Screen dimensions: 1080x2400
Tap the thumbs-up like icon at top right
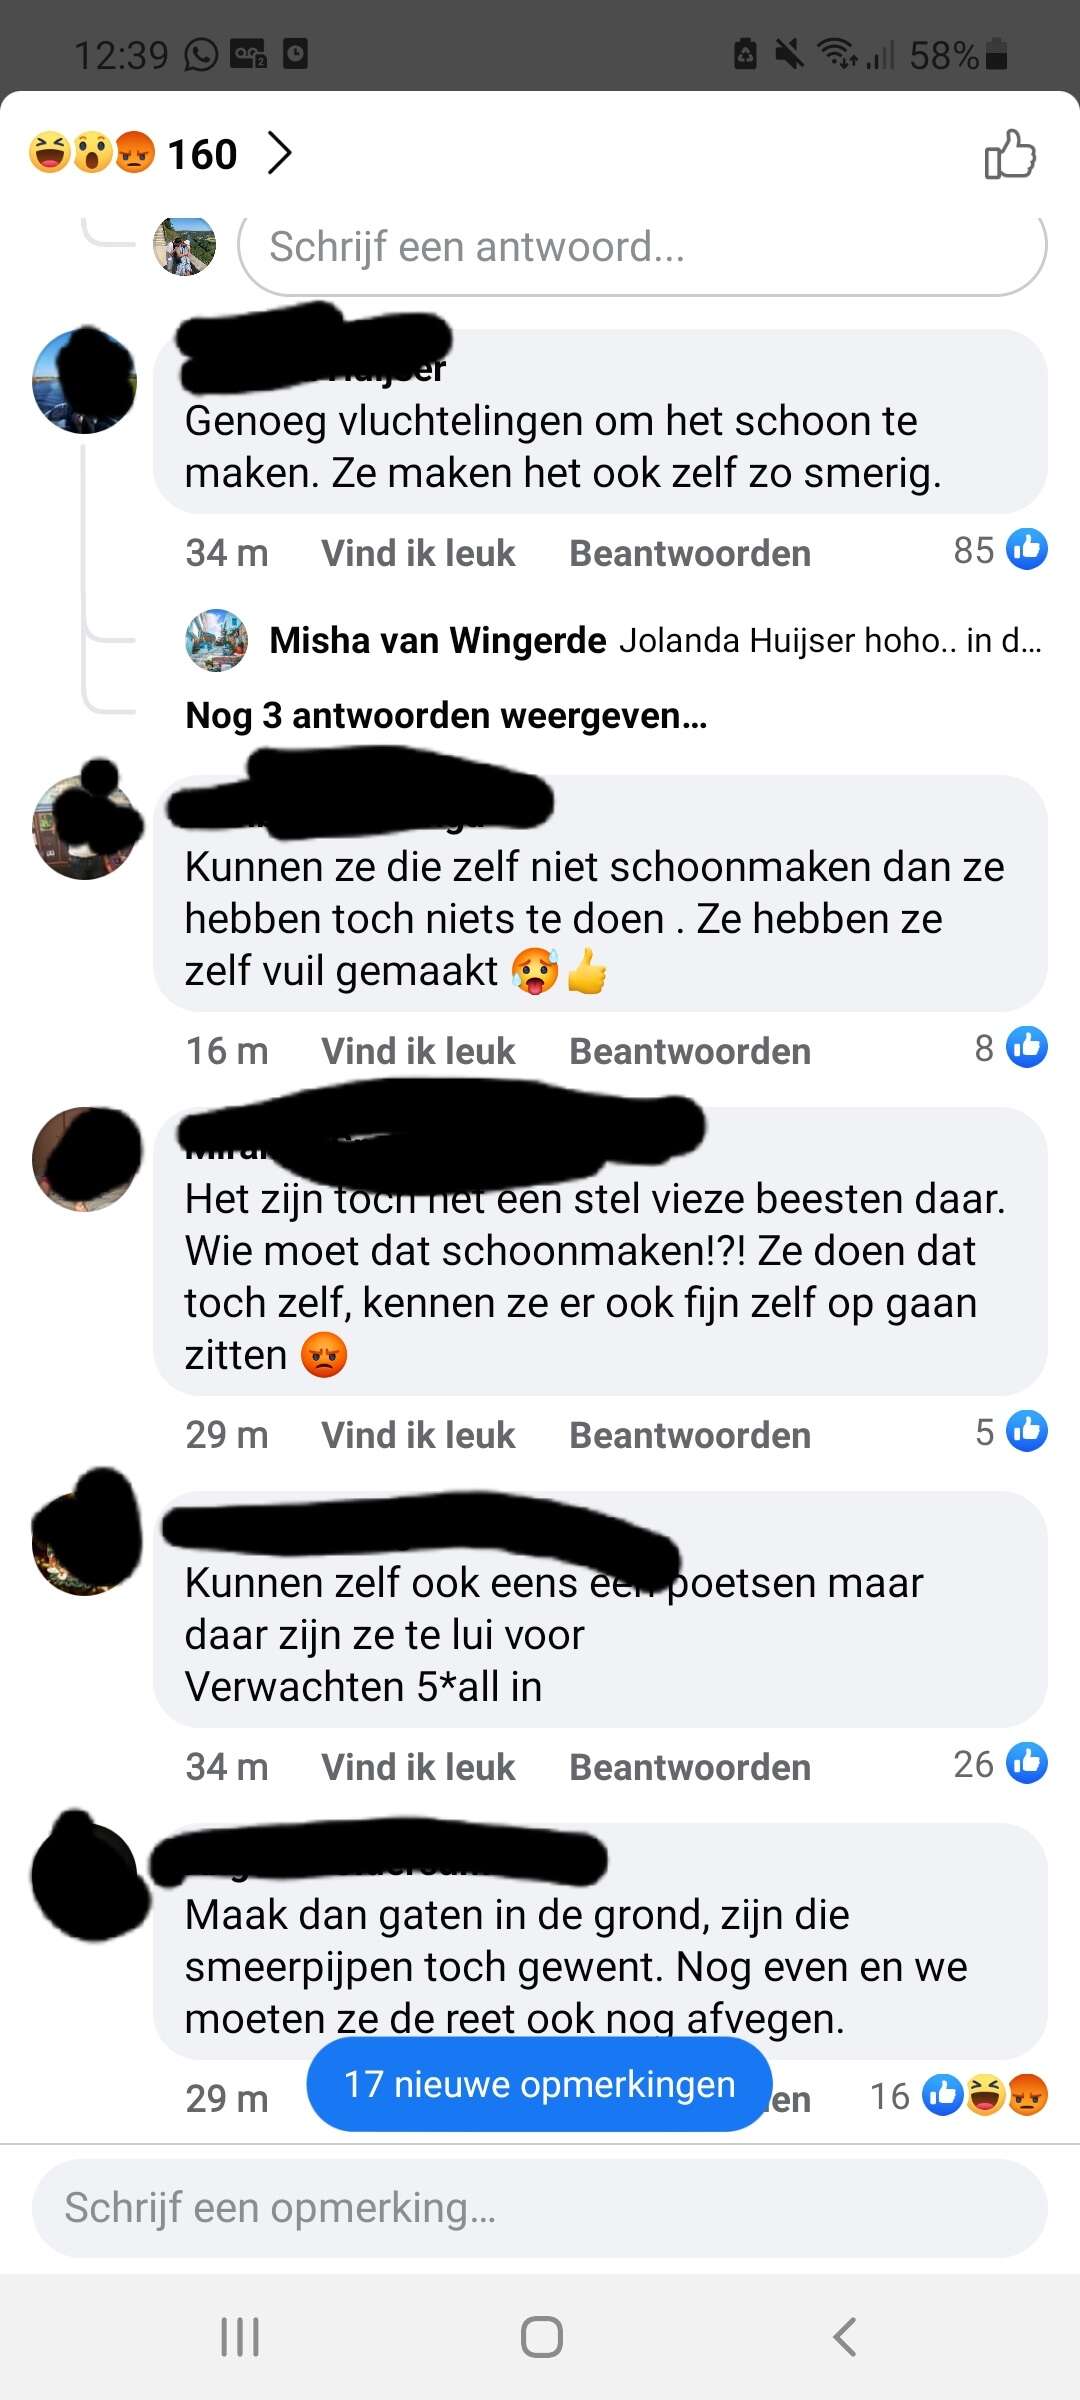click(x=1010, y=155)
